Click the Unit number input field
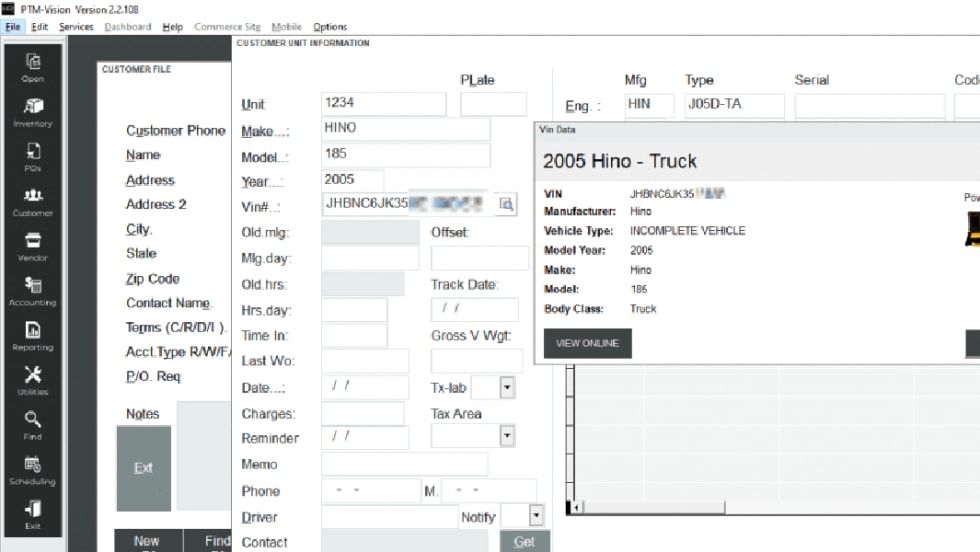This screenshot has height=552, width=980. pyautogui.click(x=383, y=104)
